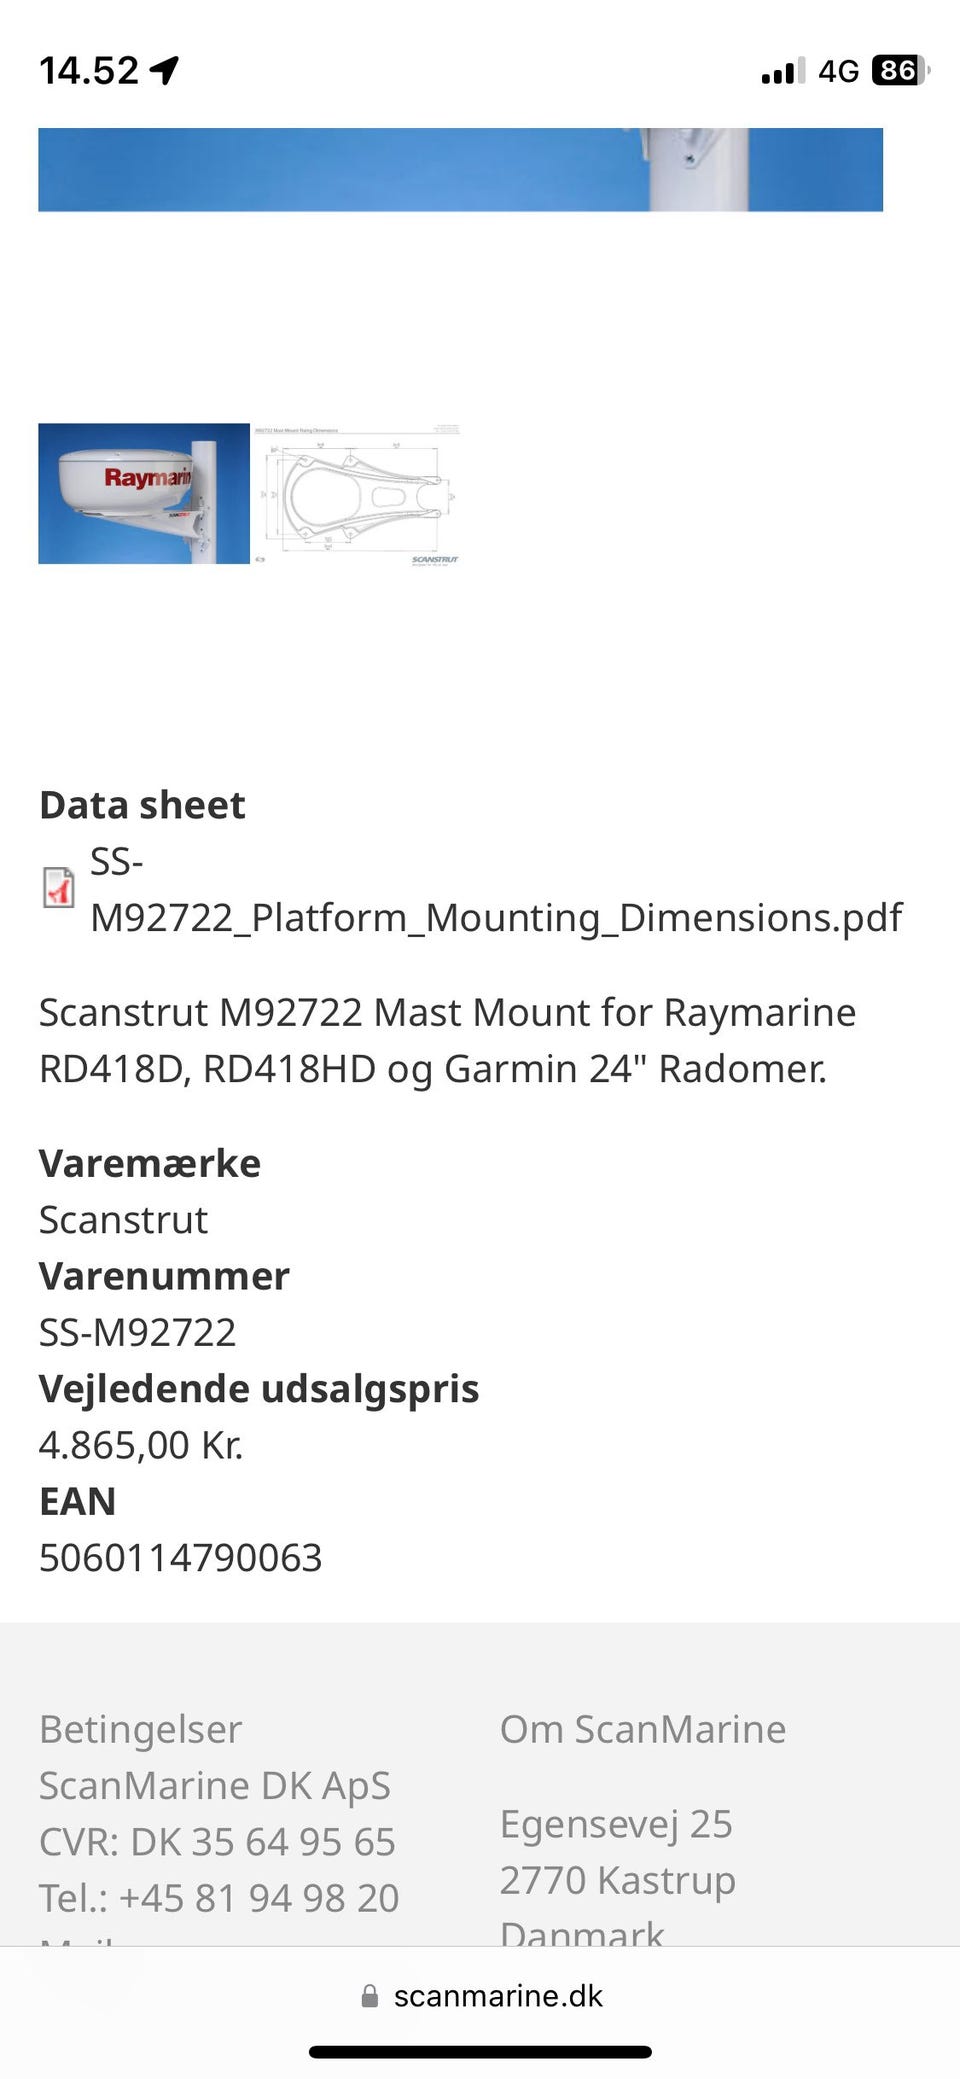Open the mounting dimensions drawing thumbnail
Screen dimensions: 960x2079
(x=356, y=493)
